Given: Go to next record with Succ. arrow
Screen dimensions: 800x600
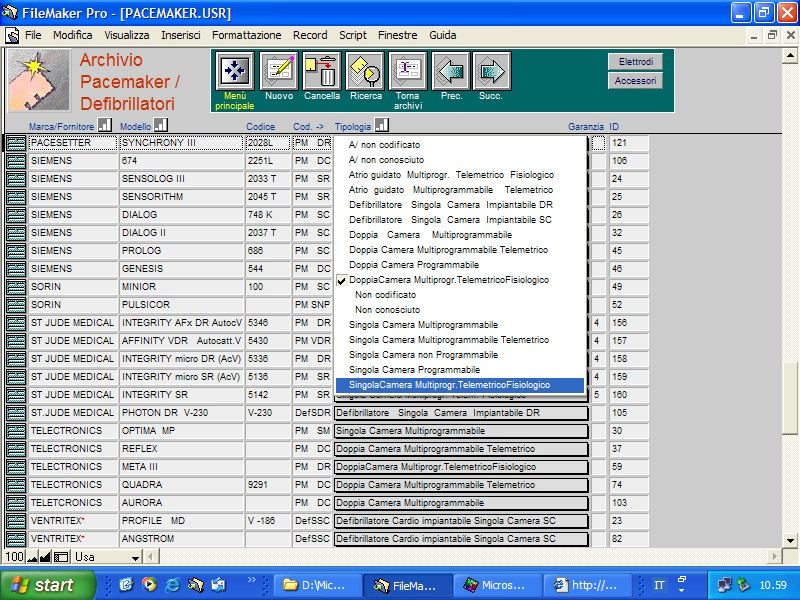Looking at the screenshot, I should tap(491, 72).
